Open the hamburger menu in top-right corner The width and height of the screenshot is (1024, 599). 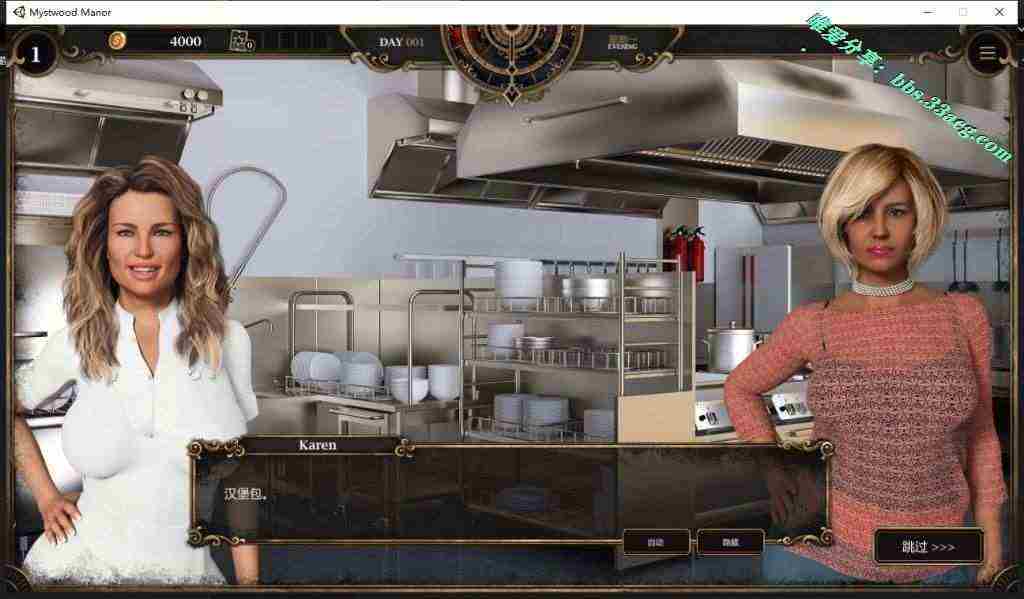(987, 54)
